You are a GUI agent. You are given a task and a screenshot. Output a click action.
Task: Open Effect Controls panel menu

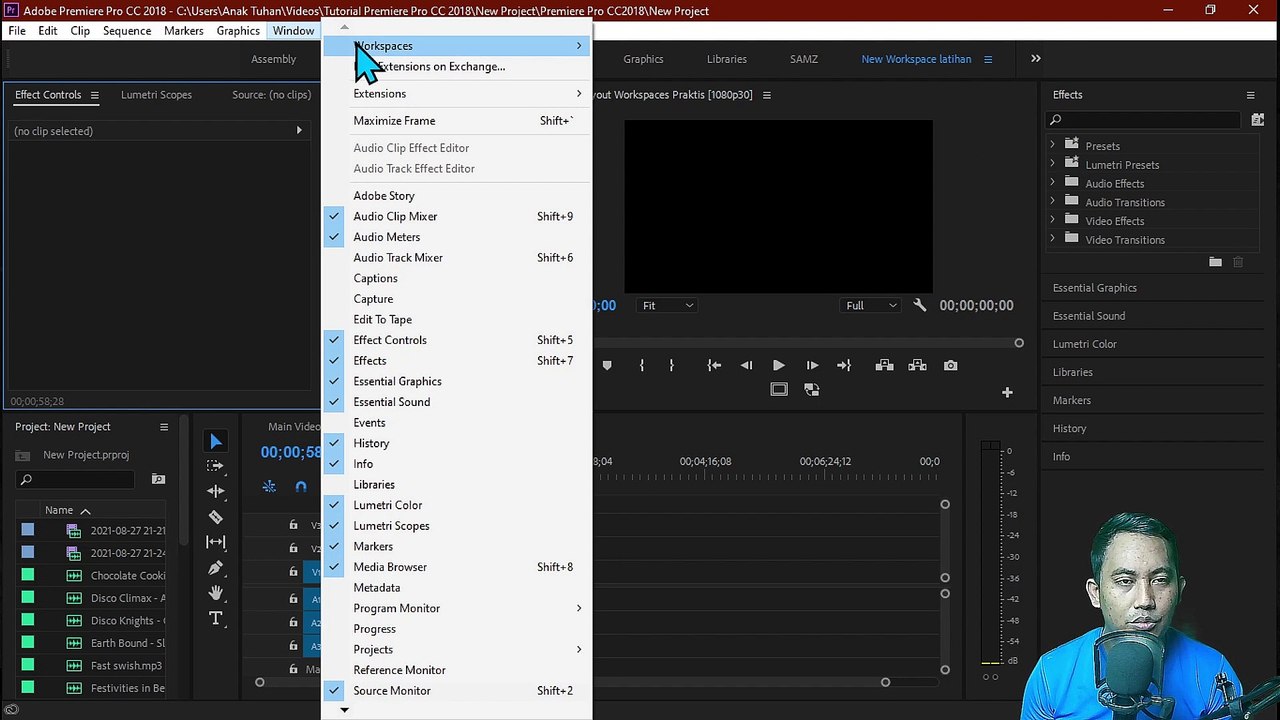tap(94, 95)
